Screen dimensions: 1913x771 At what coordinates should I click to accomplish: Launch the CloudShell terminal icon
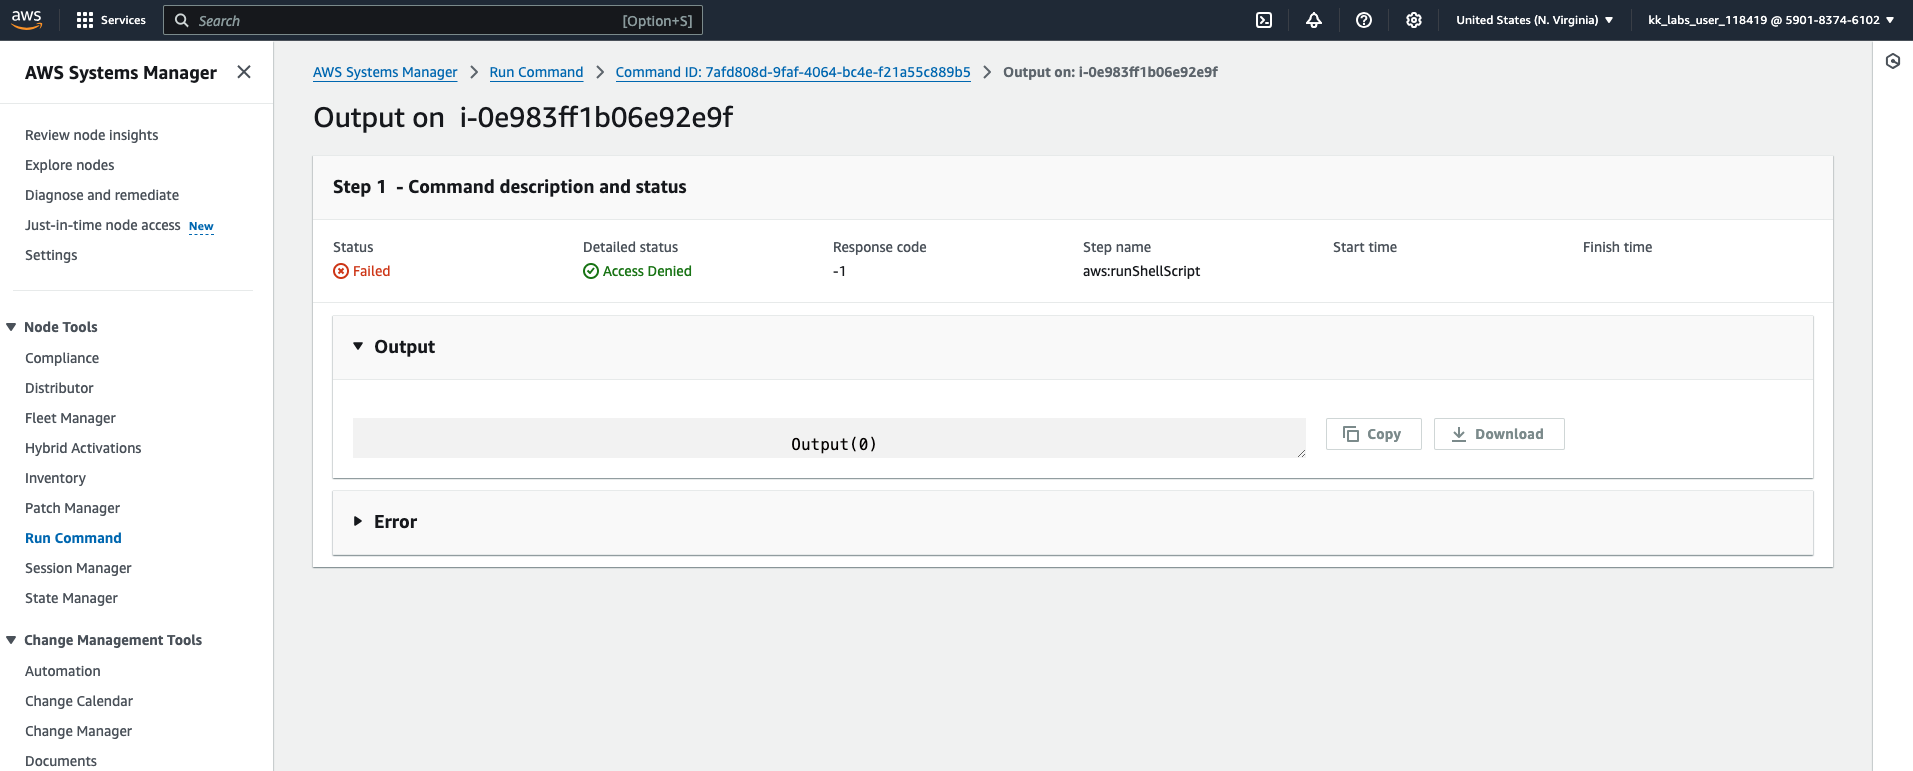coord(1264,20)
